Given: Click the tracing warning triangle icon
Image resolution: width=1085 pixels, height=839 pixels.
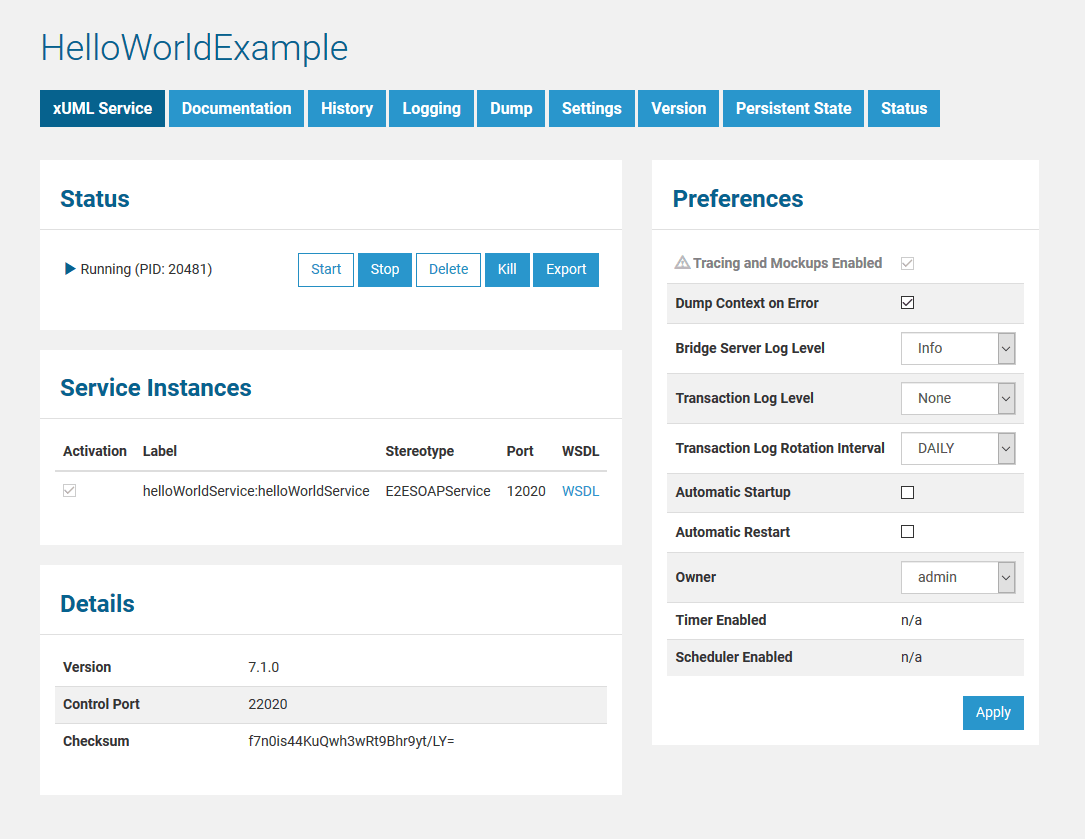Looking at the screenshot, I should tap(682, 263).
